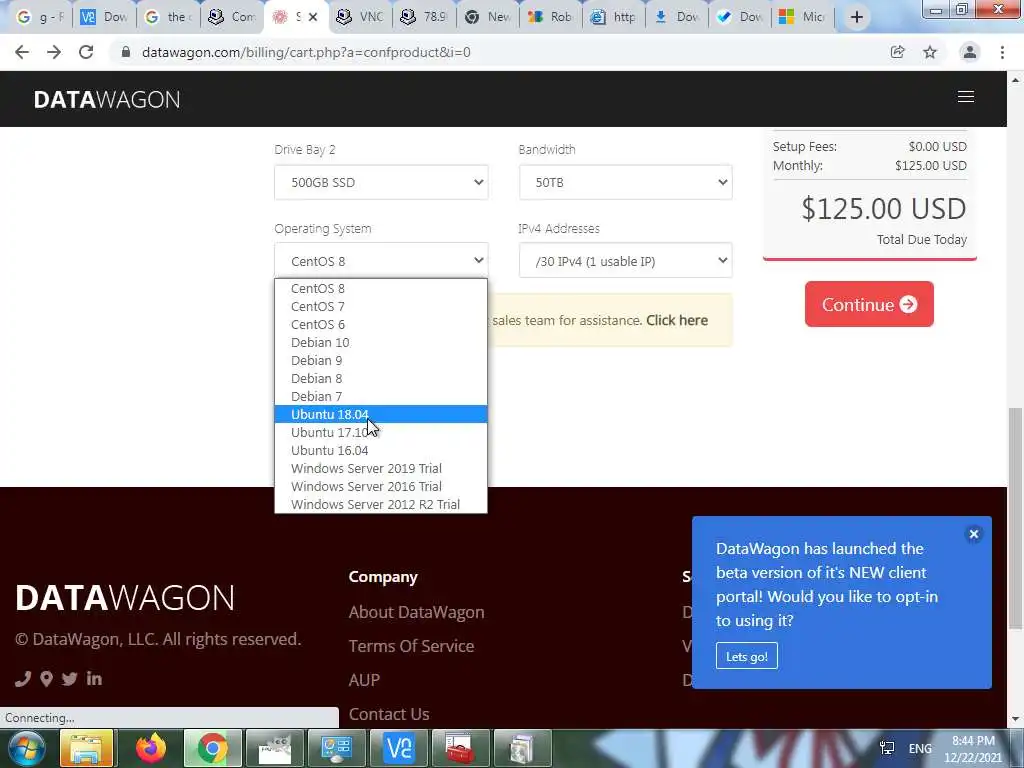Open the Drive Bay 2 dropdown

coord(381,182)
